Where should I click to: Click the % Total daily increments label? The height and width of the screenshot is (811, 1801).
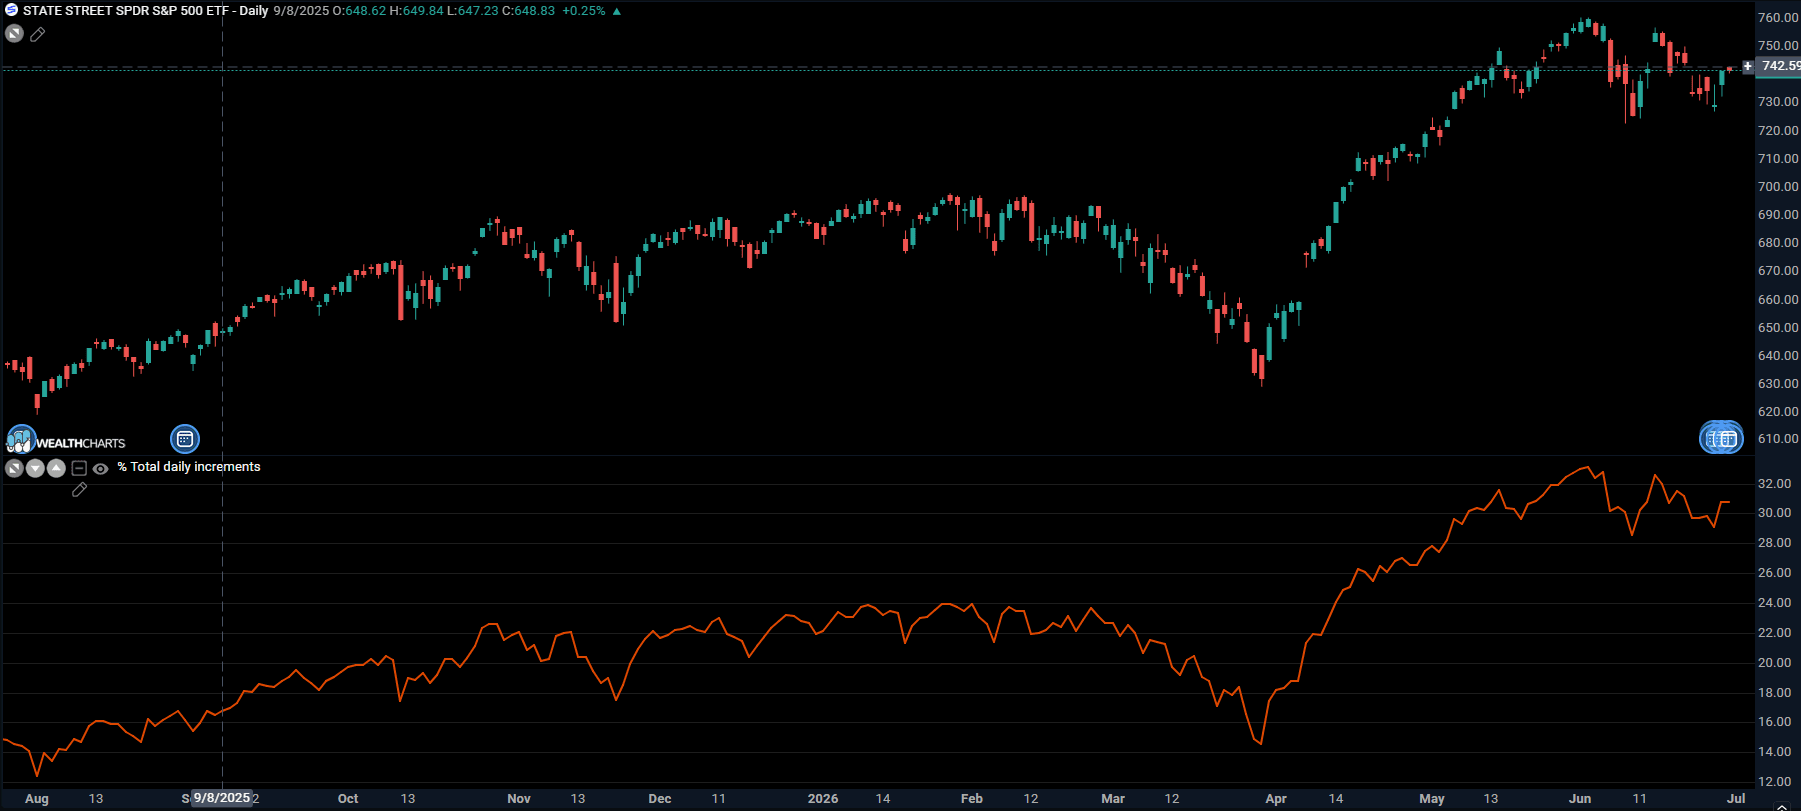coord(189,467)
